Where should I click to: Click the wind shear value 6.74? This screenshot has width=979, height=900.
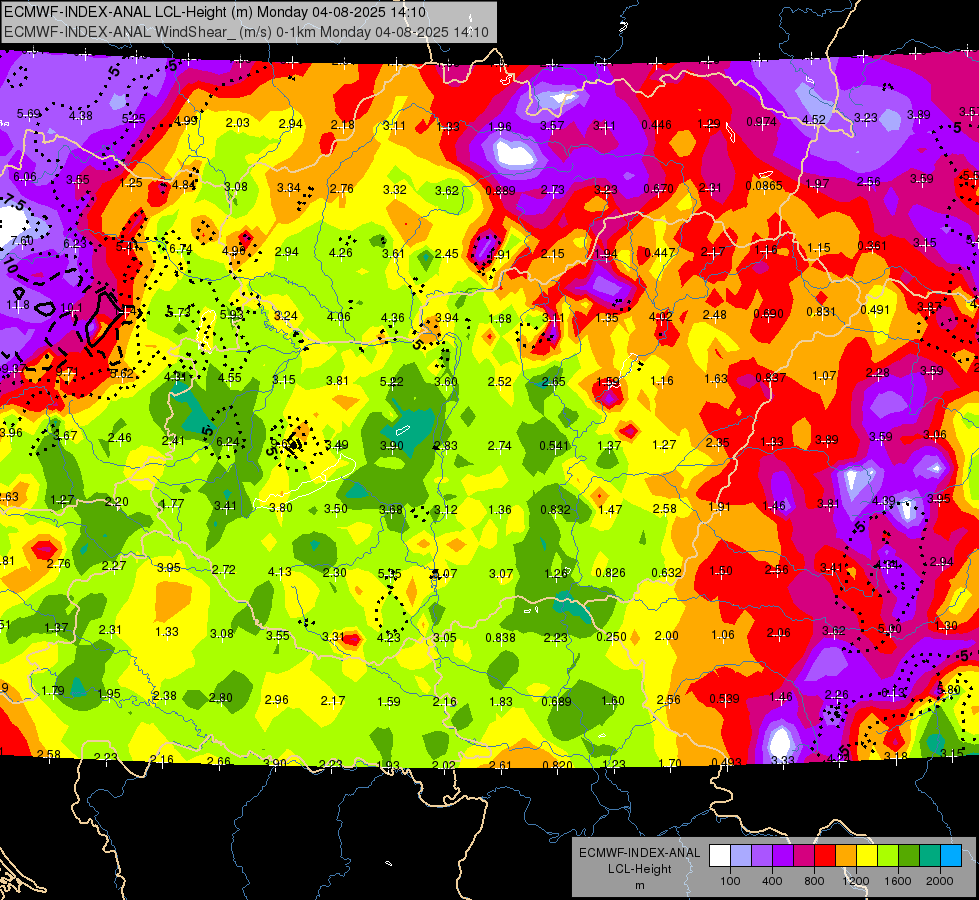coord(180,249)
